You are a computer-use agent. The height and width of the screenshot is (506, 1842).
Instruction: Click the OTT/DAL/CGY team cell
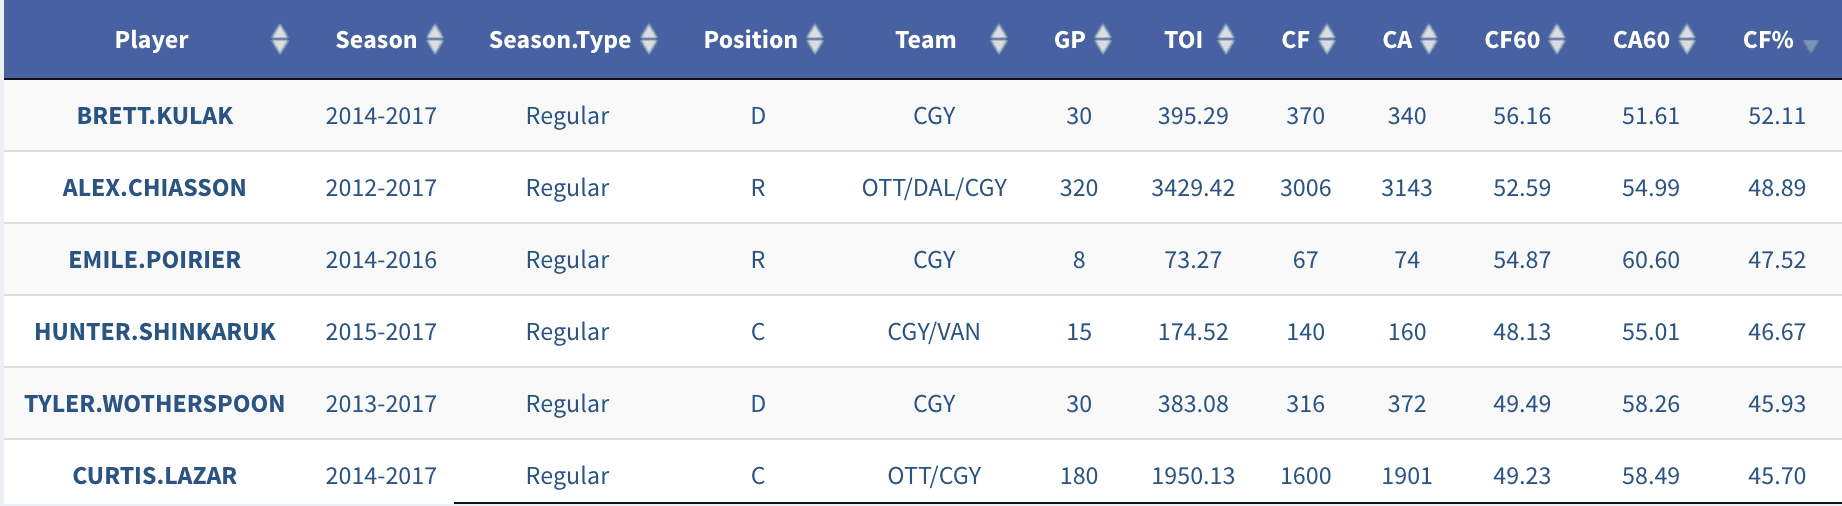934,188
